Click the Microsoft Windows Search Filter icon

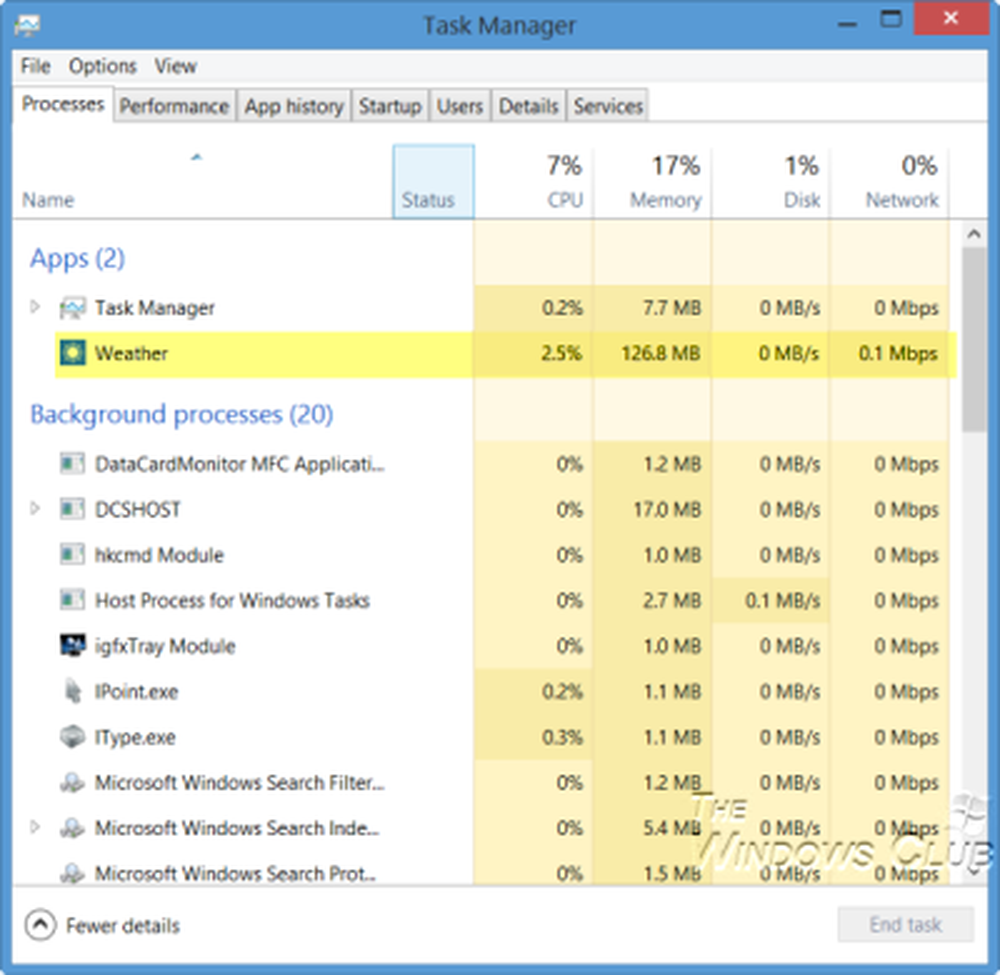coord(72,782)
